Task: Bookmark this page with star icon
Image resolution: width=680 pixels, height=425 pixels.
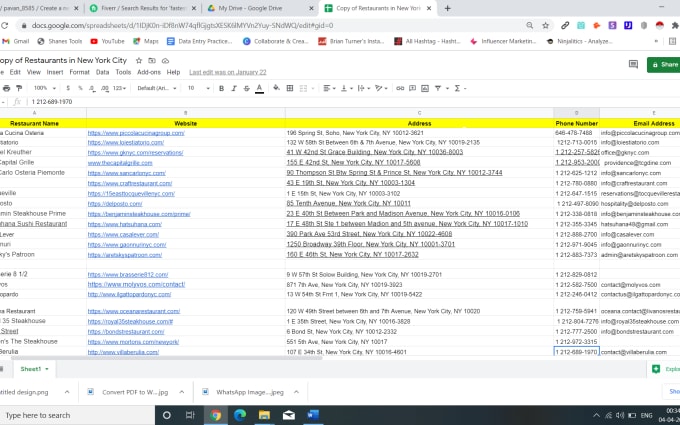Action: (546, 26)
